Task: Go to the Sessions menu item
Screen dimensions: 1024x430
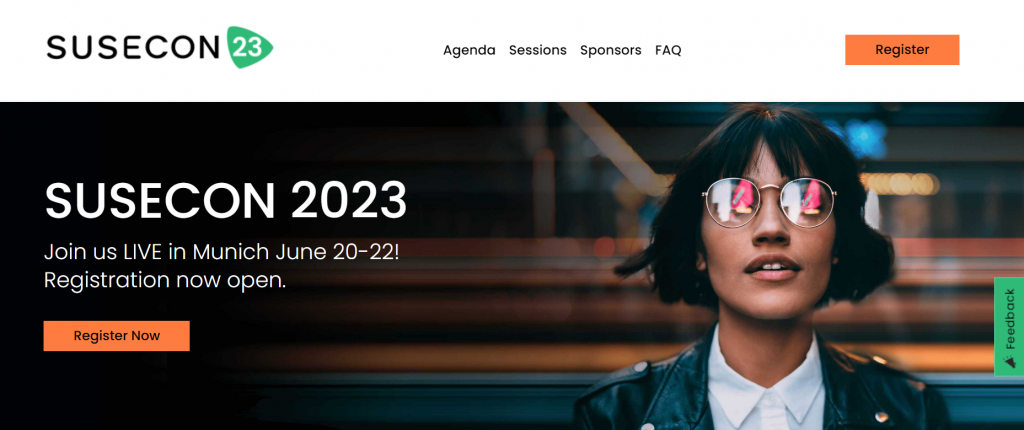Action: click(537, 50)
